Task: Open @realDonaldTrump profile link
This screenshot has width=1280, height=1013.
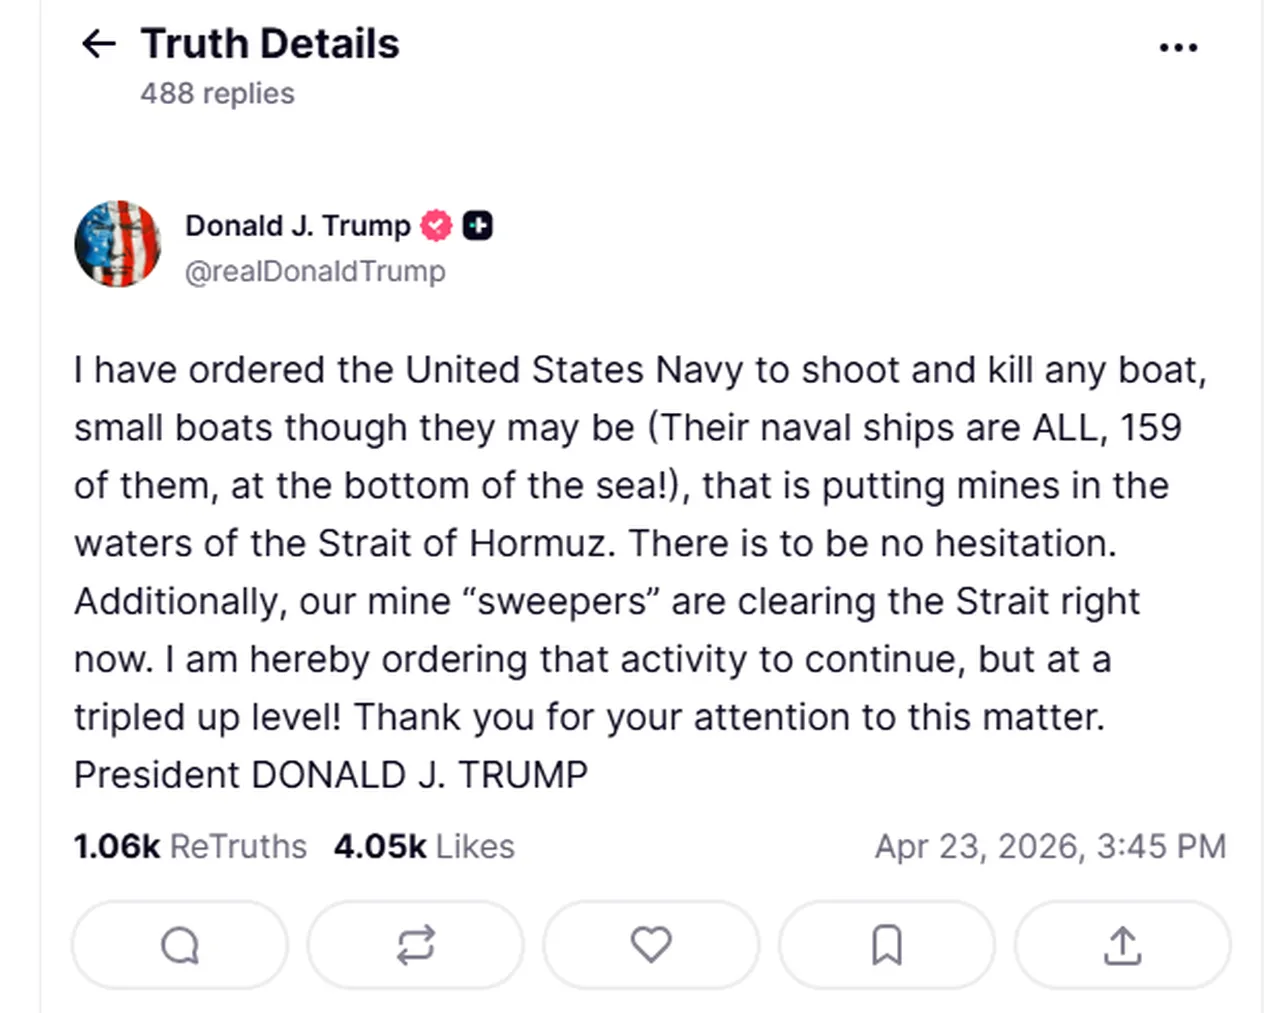Action: pyautogui.click(x=315, y=271)
